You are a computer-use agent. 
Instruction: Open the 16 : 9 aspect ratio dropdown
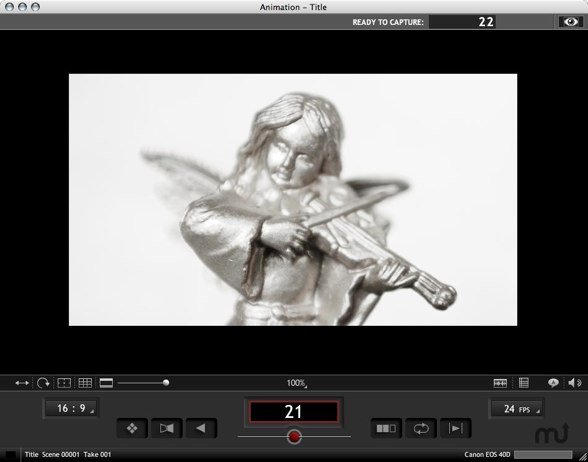click(x=71, y=408)
